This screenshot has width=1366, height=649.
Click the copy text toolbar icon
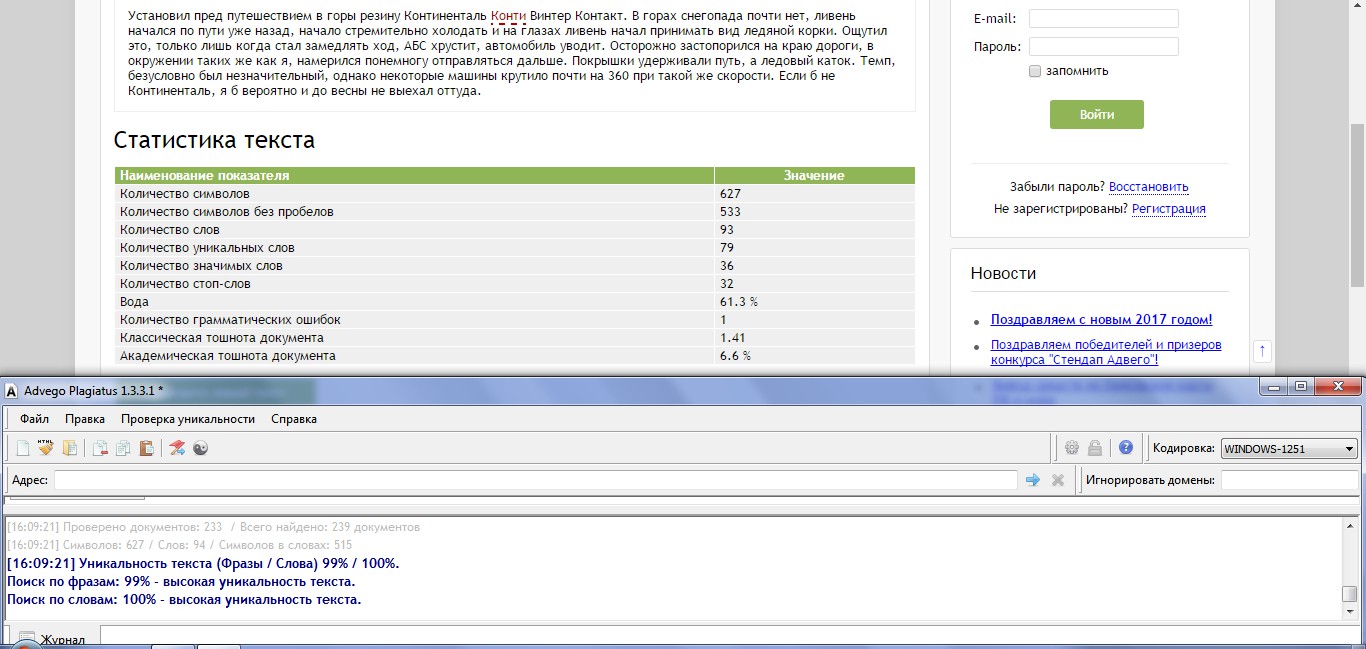pos(123,448)
